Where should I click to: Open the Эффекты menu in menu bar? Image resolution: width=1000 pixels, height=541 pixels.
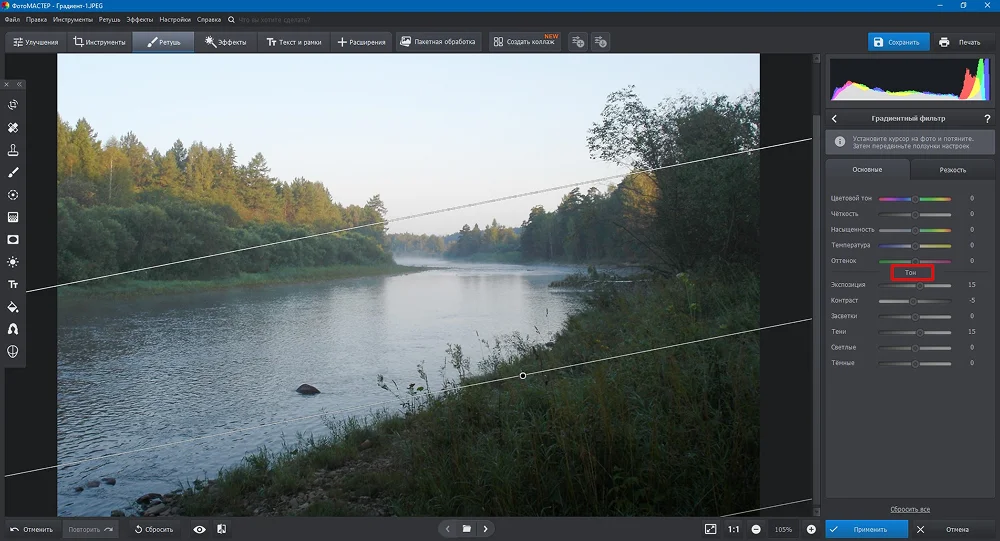click(140, 20)
